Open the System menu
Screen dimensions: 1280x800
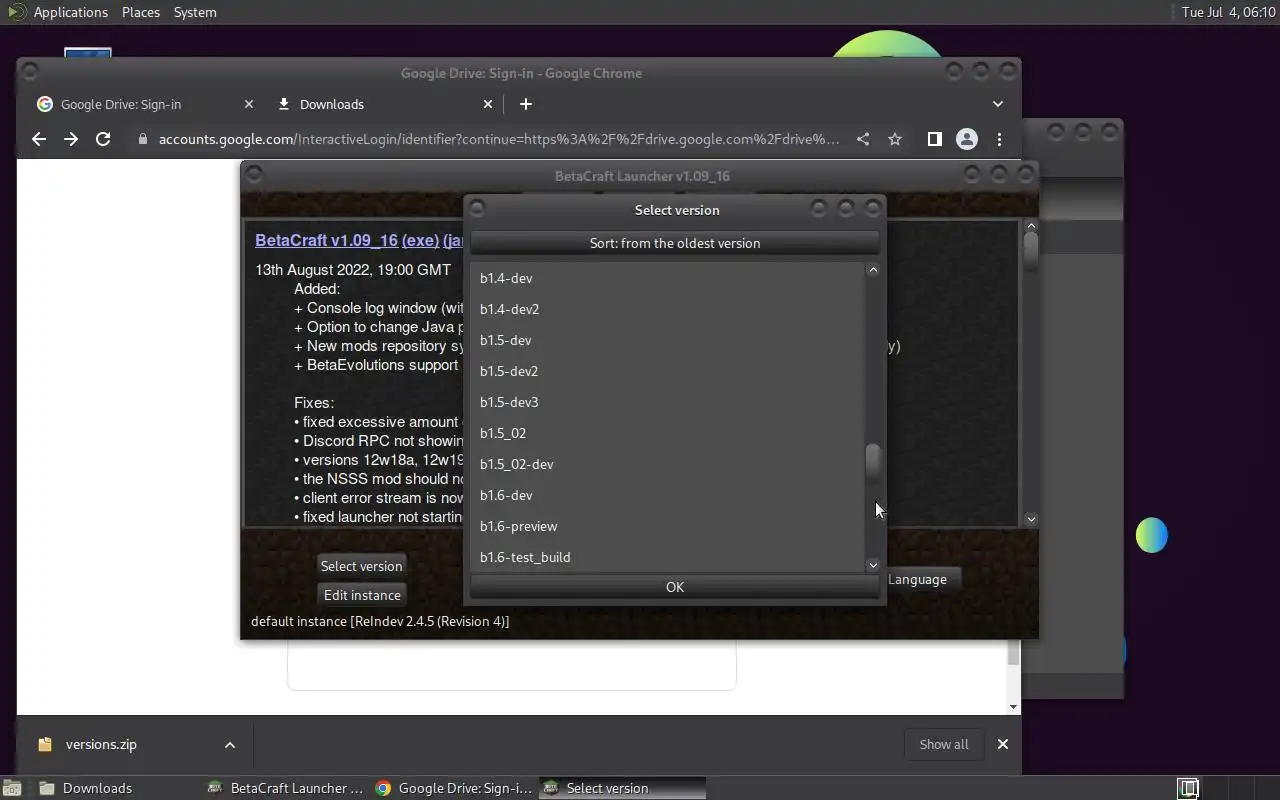coord(195,12)
